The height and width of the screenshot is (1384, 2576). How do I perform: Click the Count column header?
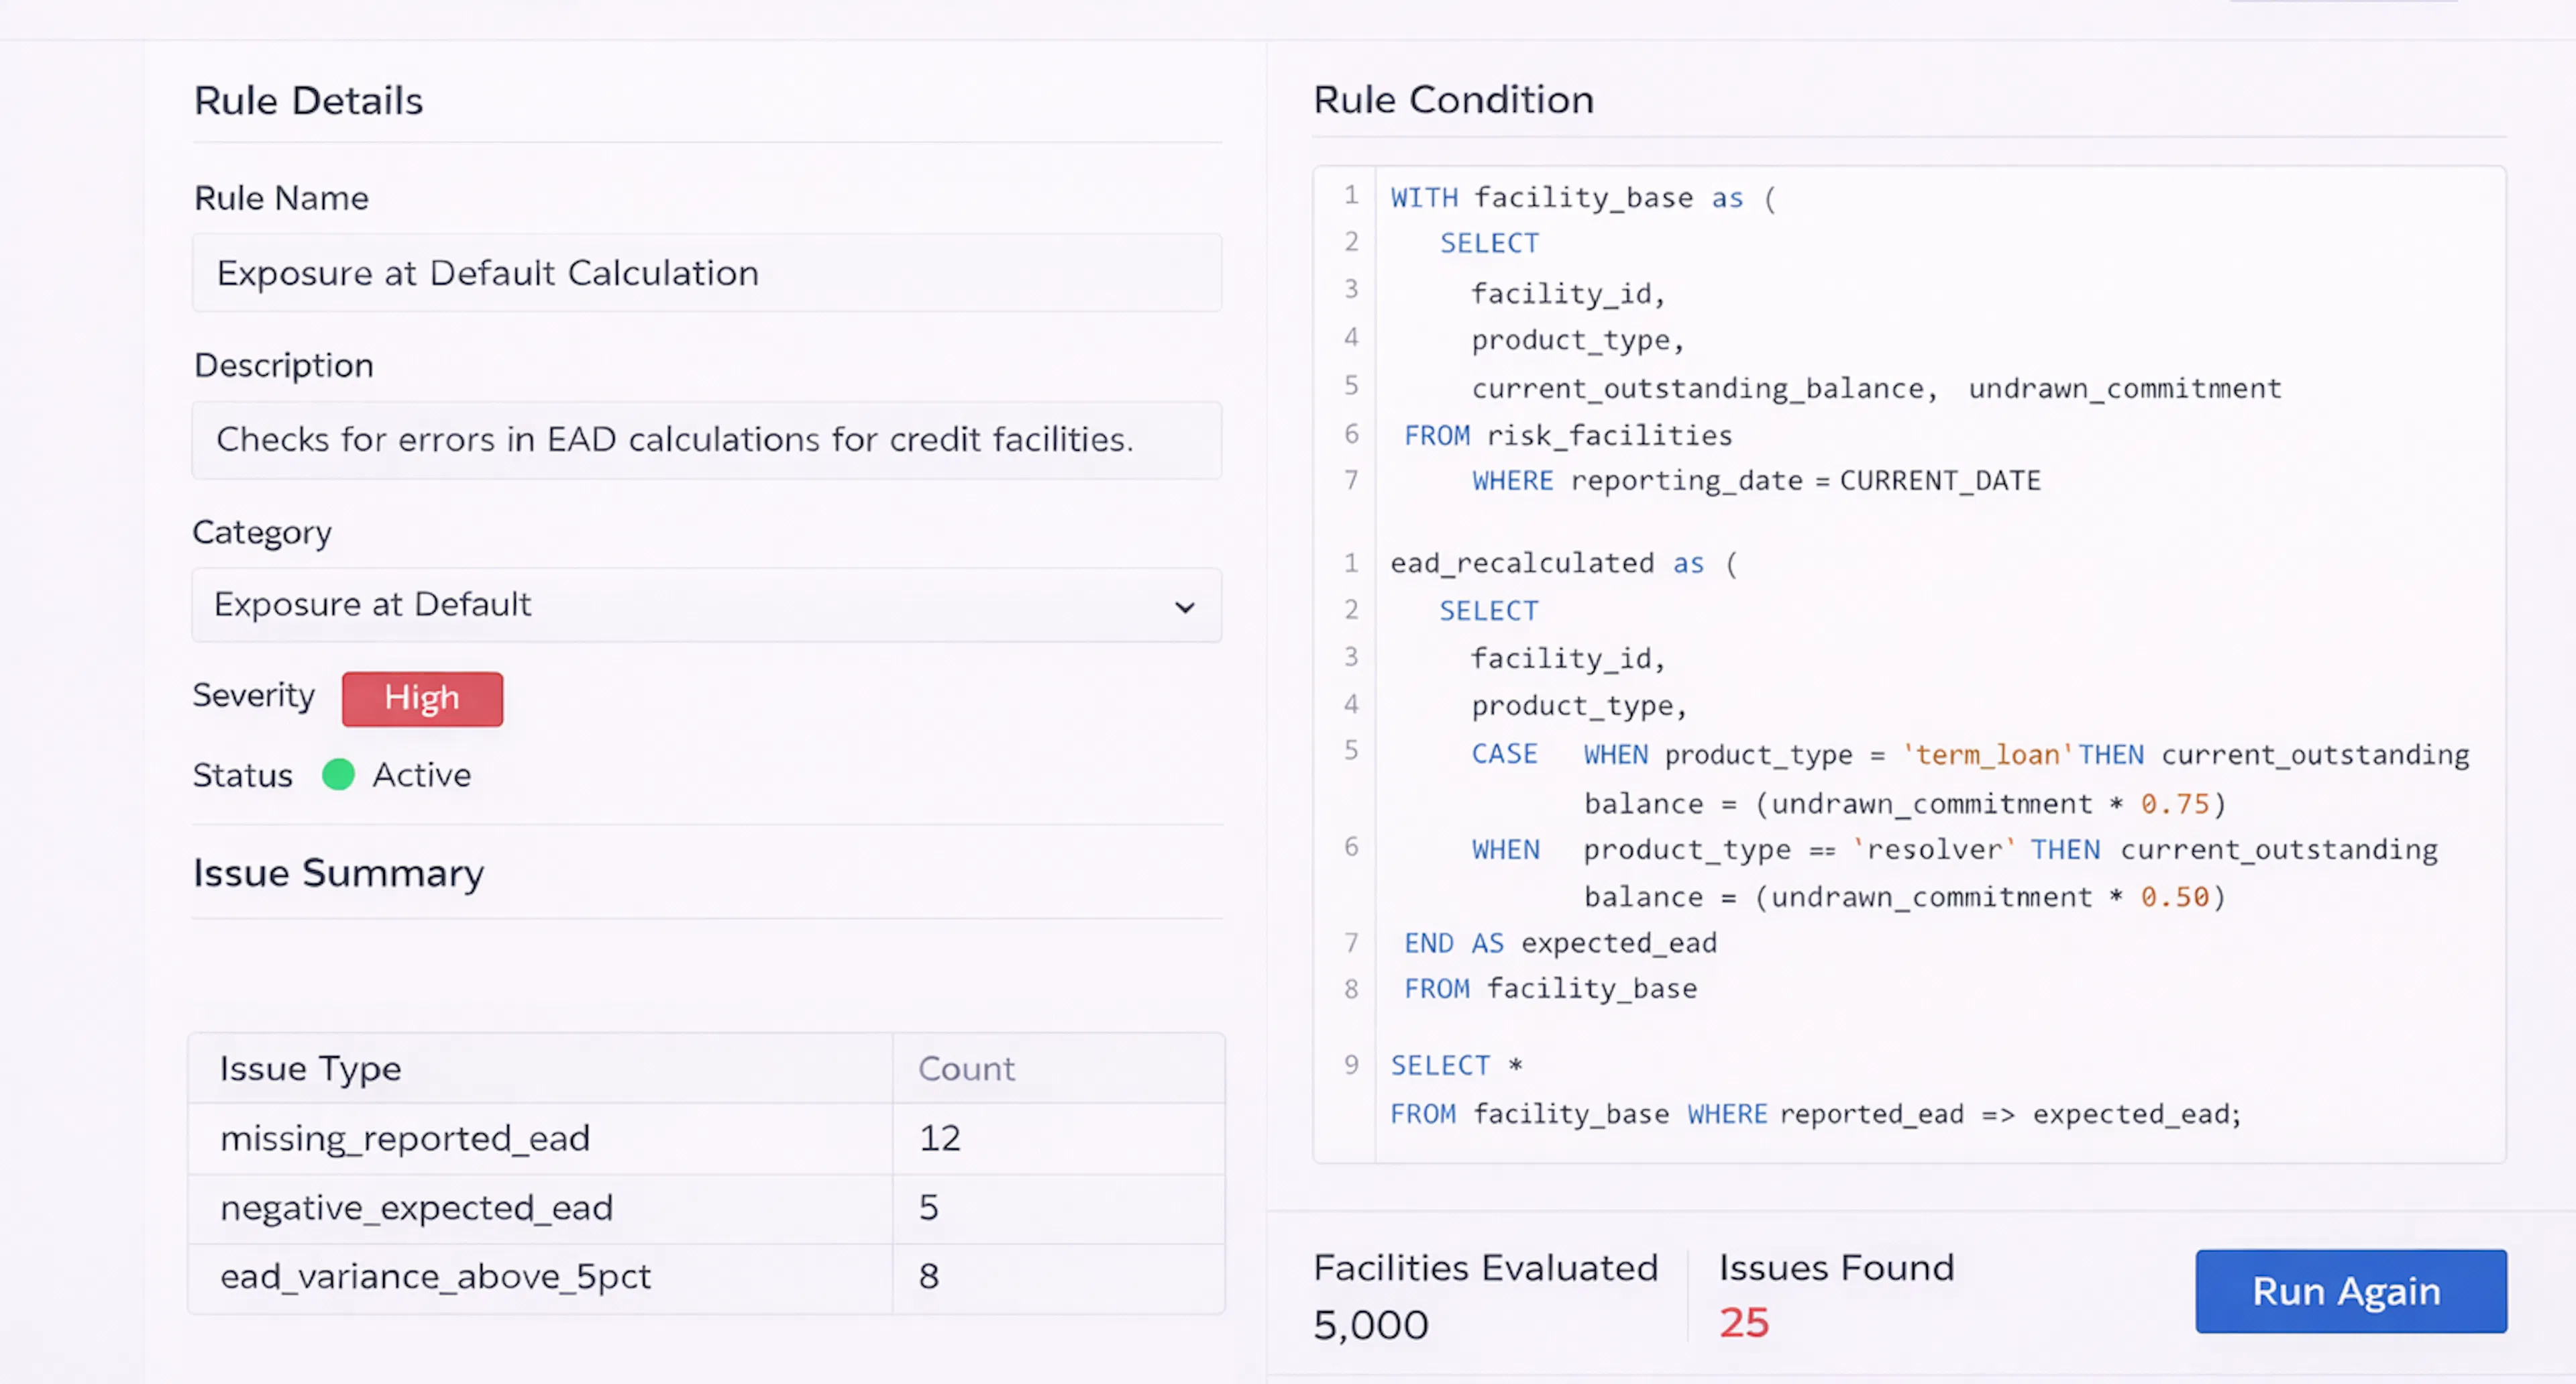(965, 1068)
